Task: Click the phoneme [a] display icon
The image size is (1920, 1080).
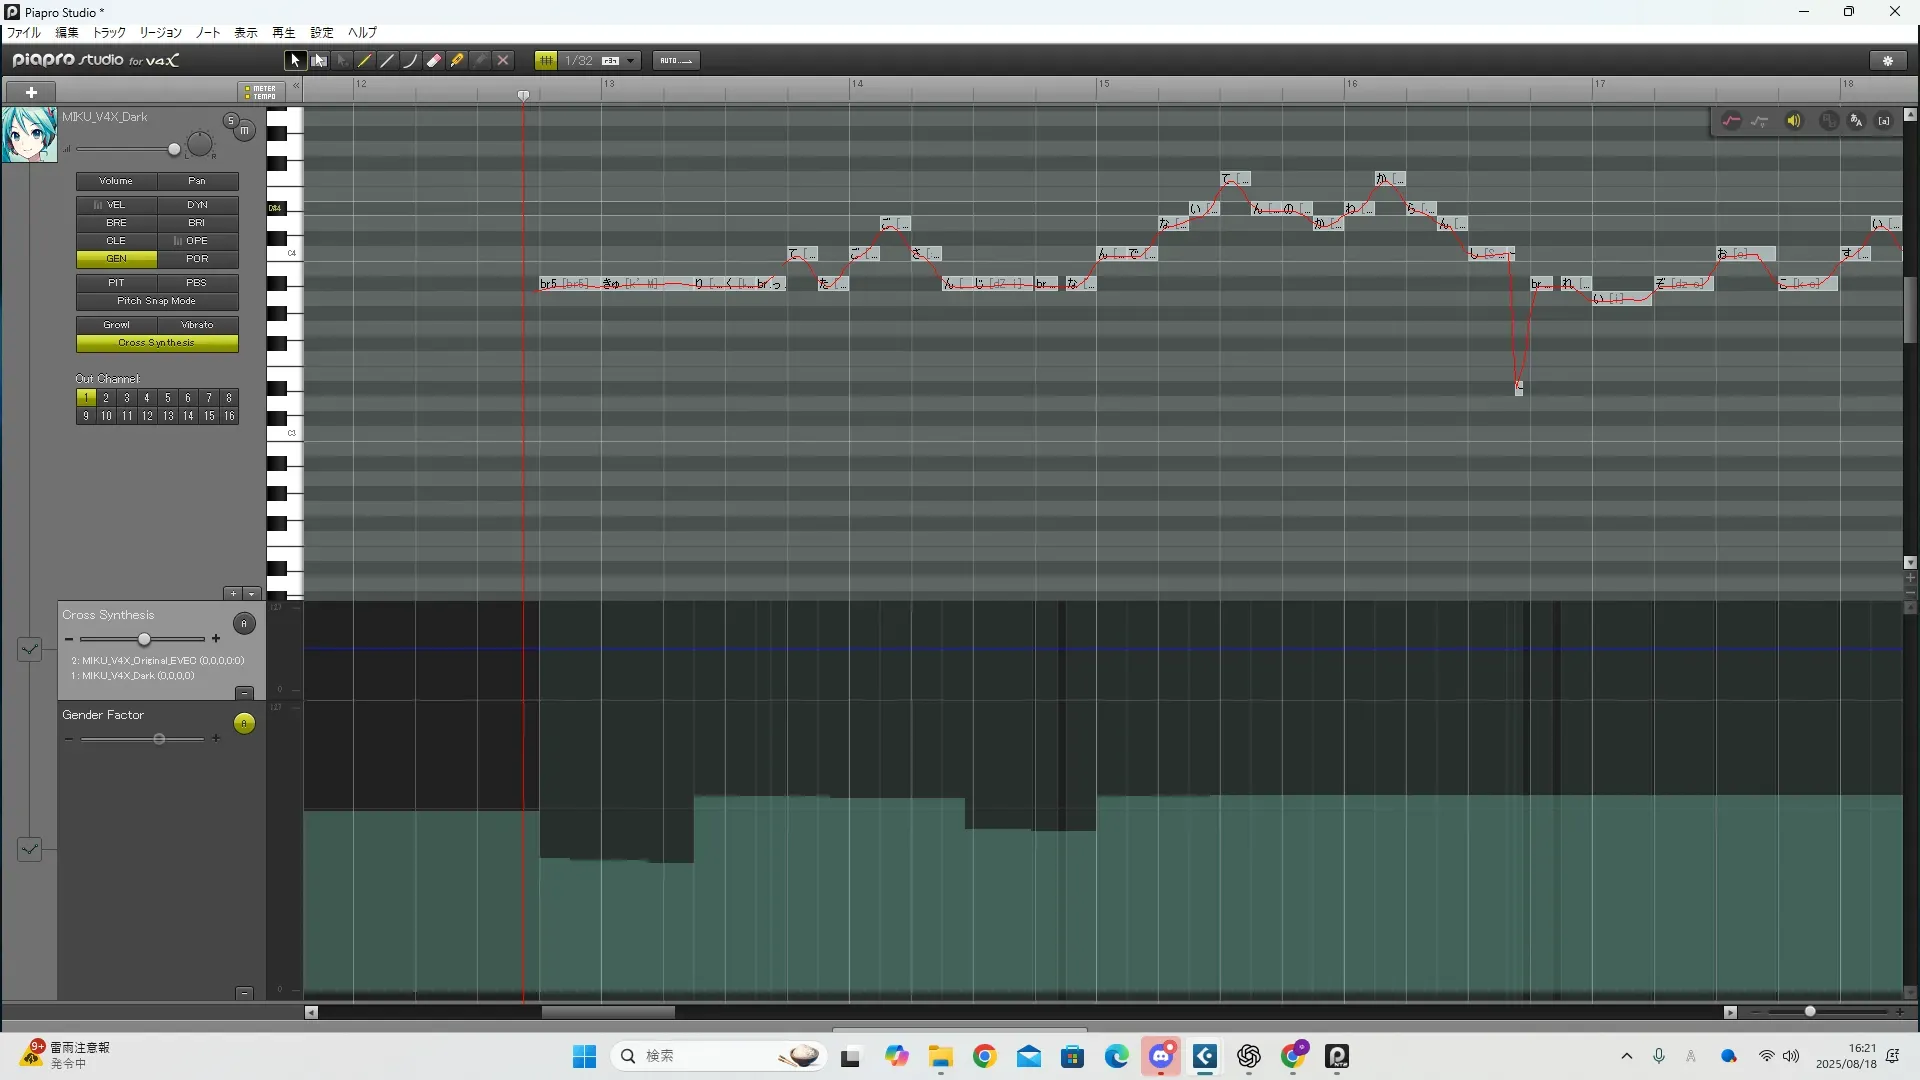Action: coord(1884,121)
